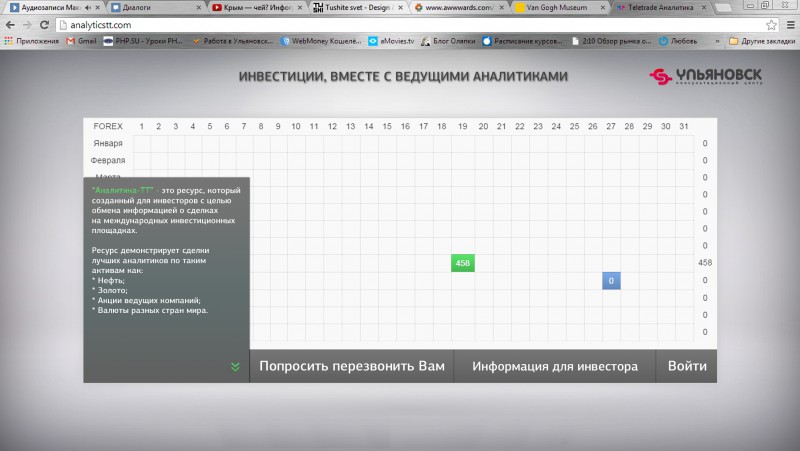The width and height of the screenshot is (800, 451).
Task: Click the green 458 cell
Action: (x=463, y=263)
